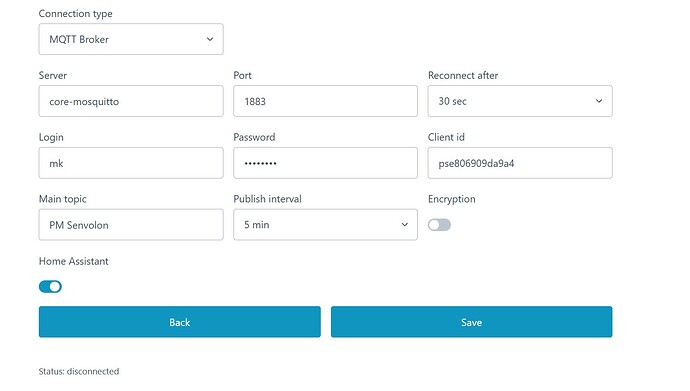Save the MQTT connection settings
Viewport: 690px width, 391px height.
point(471,322)
